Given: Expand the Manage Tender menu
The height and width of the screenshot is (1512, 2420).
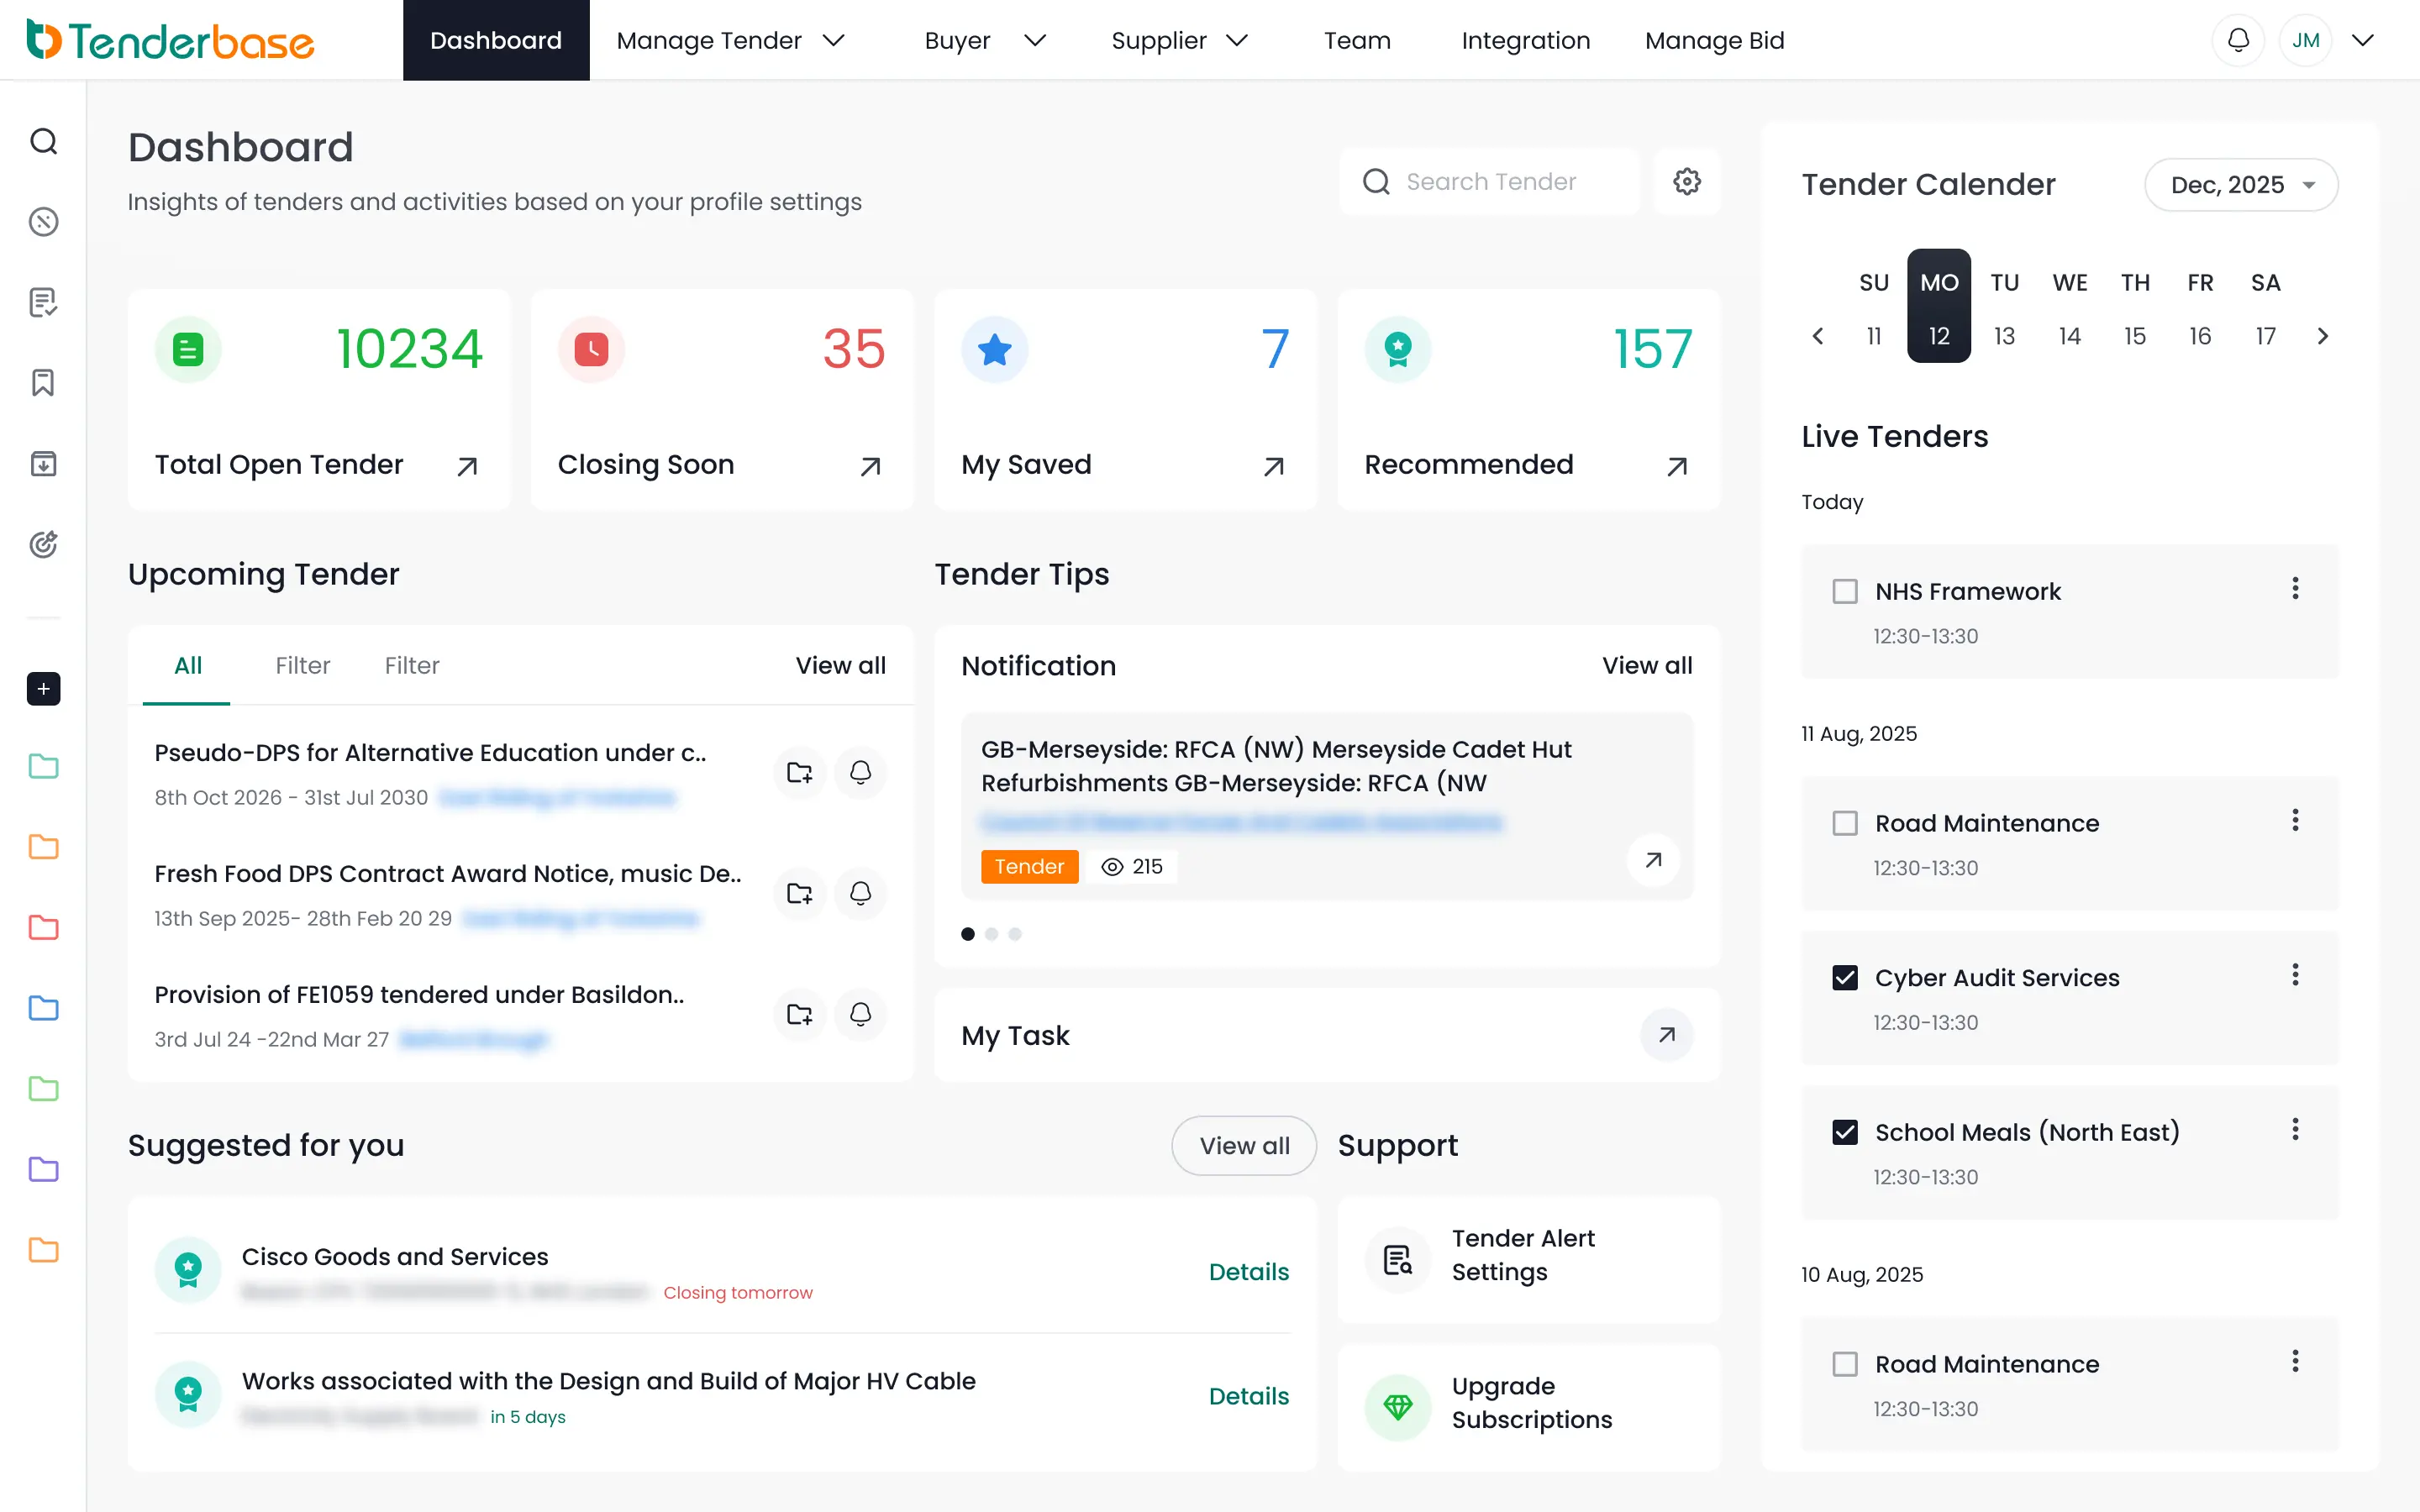Looking at the screenshot, I should [730, 40].
